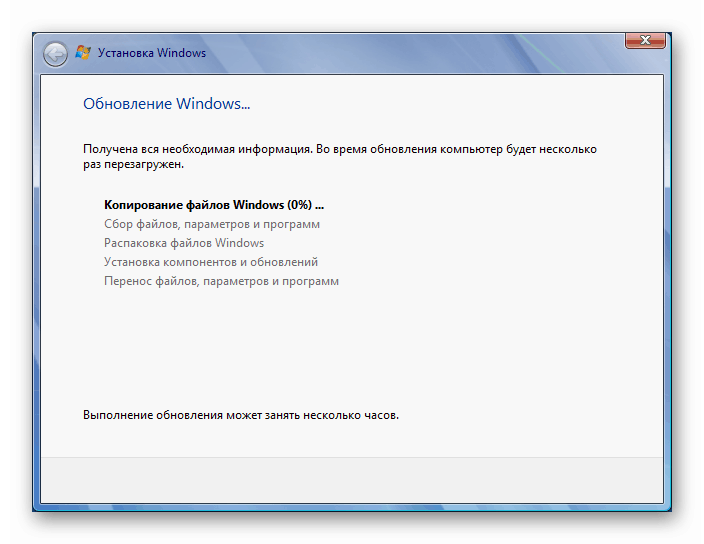Close the Установка Windows dialog
Viewport: 704px width, 544px height.
645,40
